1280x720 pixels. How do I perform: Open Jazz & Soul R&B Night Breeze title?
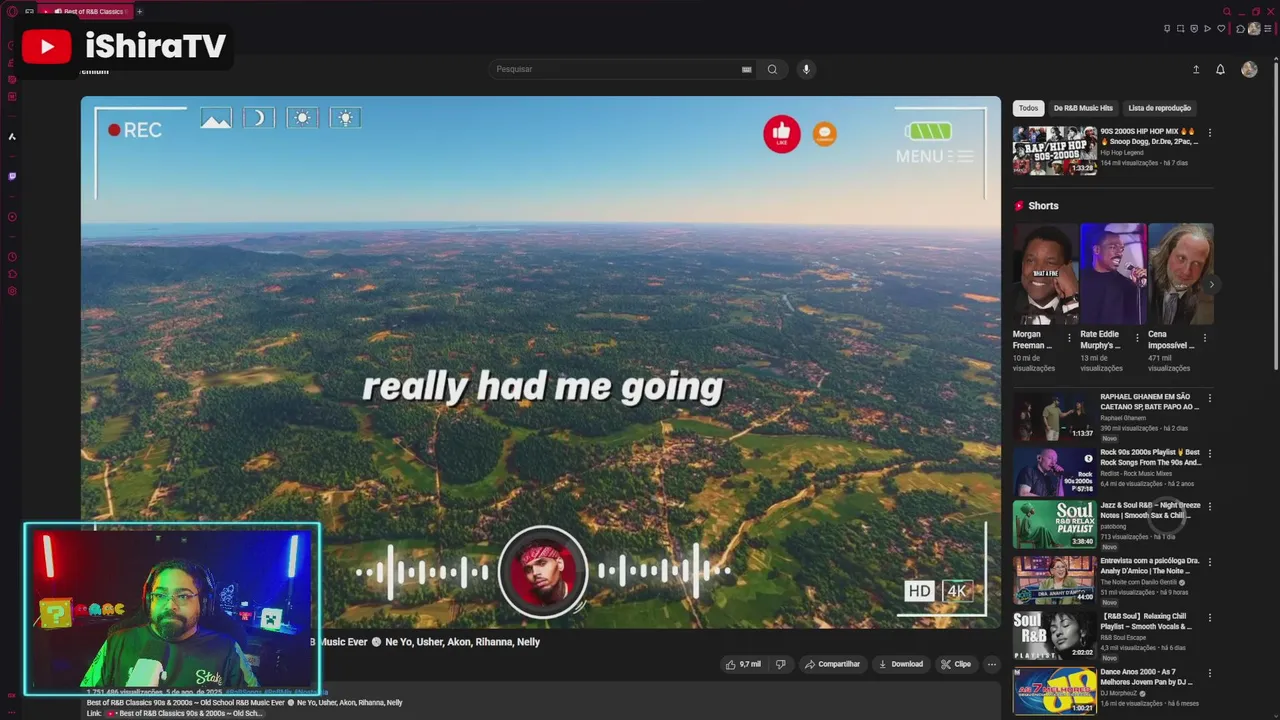(x=1150, y=510)
